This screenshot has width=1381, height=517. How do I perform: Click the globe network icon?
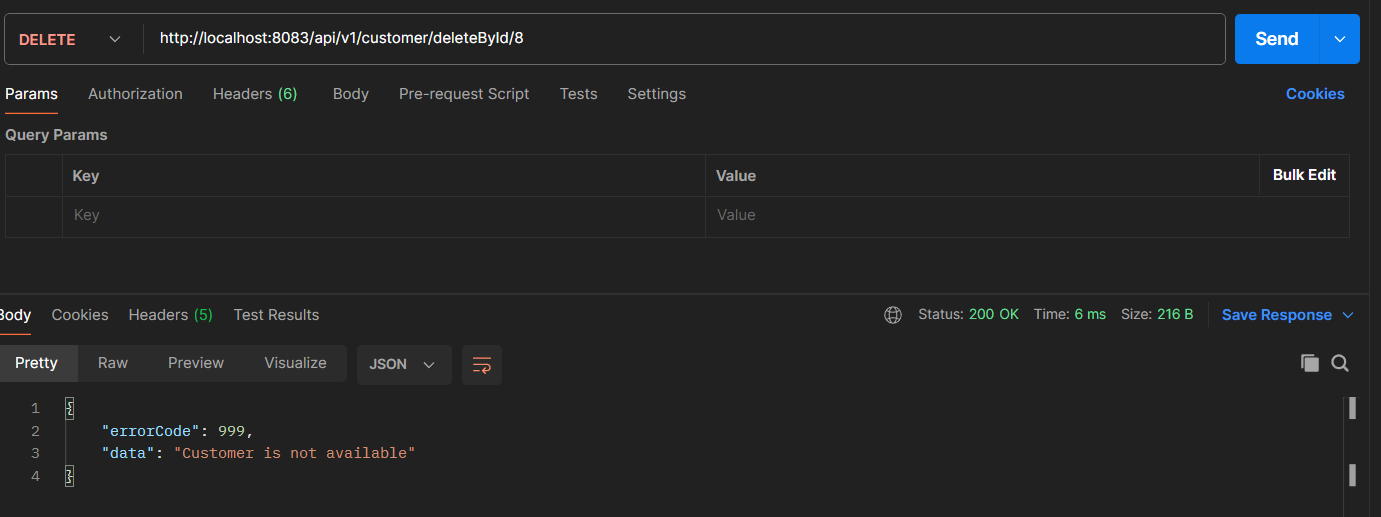pyautogui.click(x=893, y=315)
